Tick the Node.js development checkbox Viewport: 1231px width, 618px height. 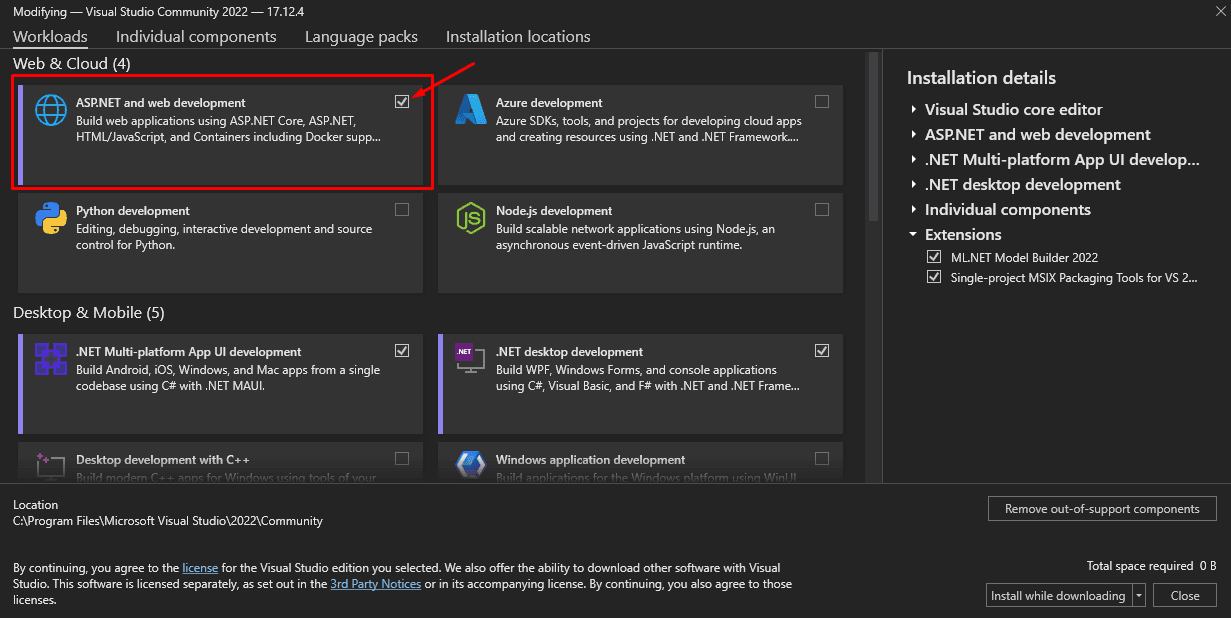pyautogui.click(x=822, y=209)
